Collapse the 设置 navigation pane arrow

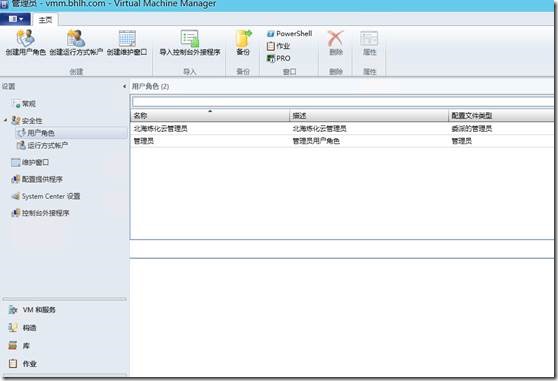point(124,86)
